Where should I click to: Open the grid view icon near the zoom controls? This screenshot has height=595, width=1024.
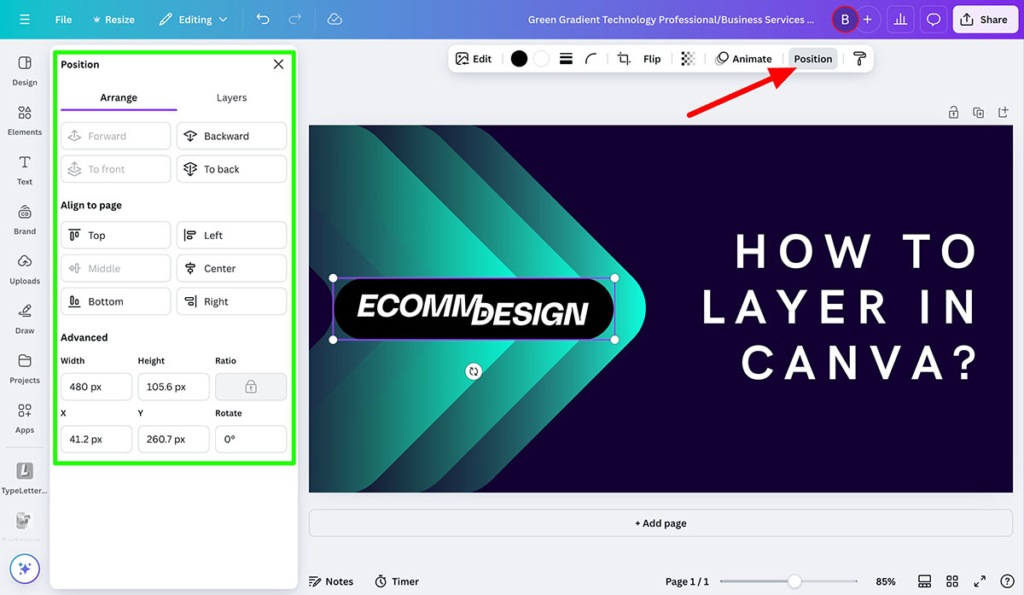[952, 580]
